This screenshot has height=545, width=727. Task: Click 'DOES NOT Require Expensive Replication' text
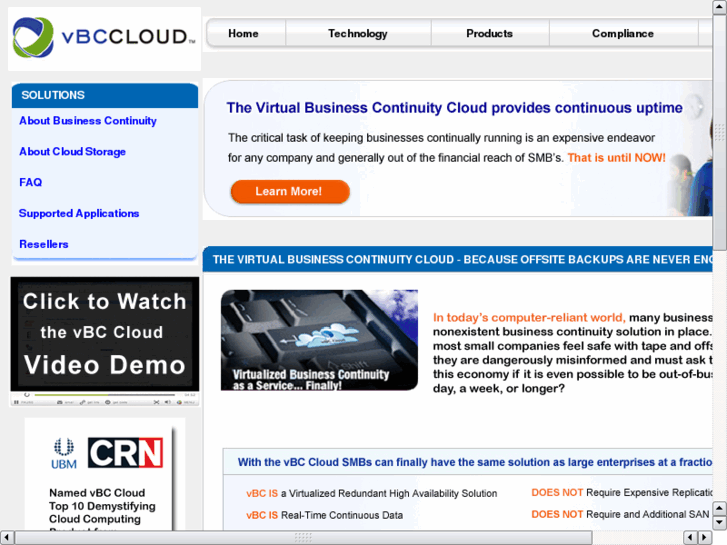622,493
